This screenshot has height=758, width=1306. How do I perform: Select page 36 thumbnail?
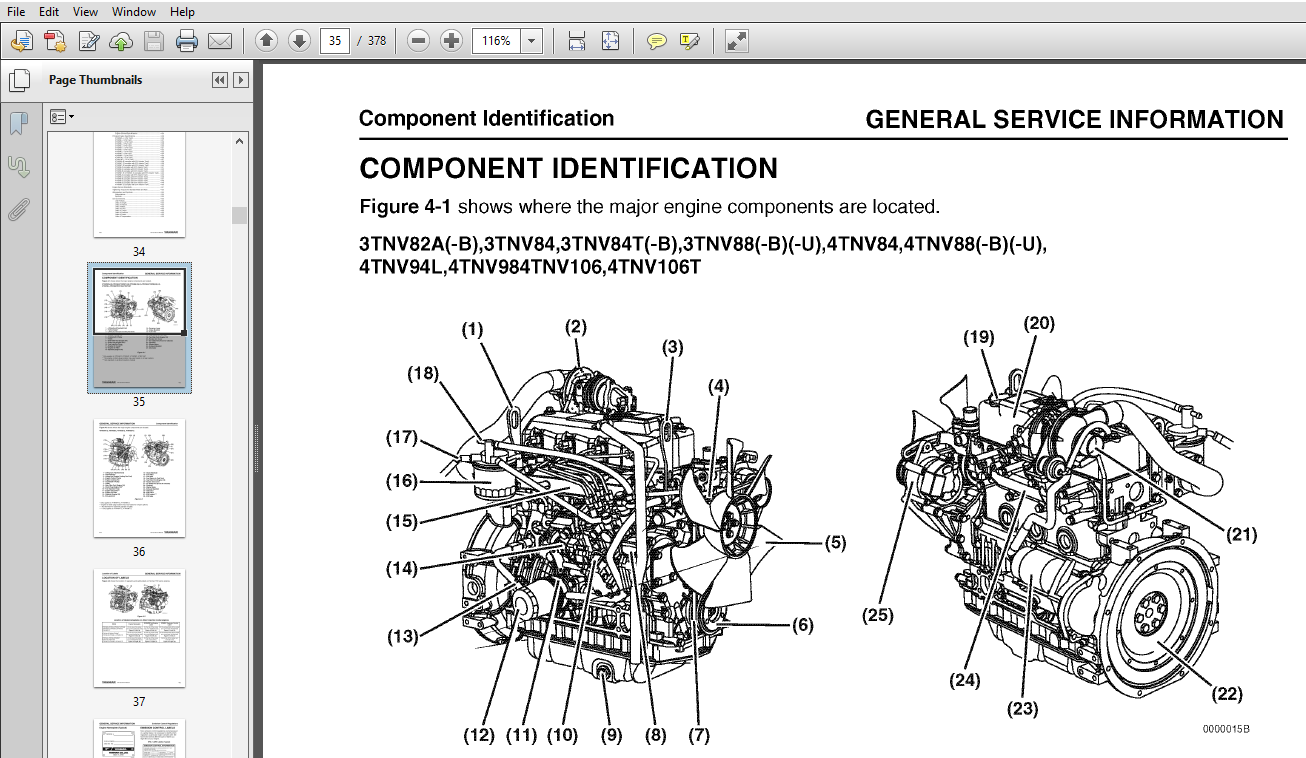(x=139, y=478)
